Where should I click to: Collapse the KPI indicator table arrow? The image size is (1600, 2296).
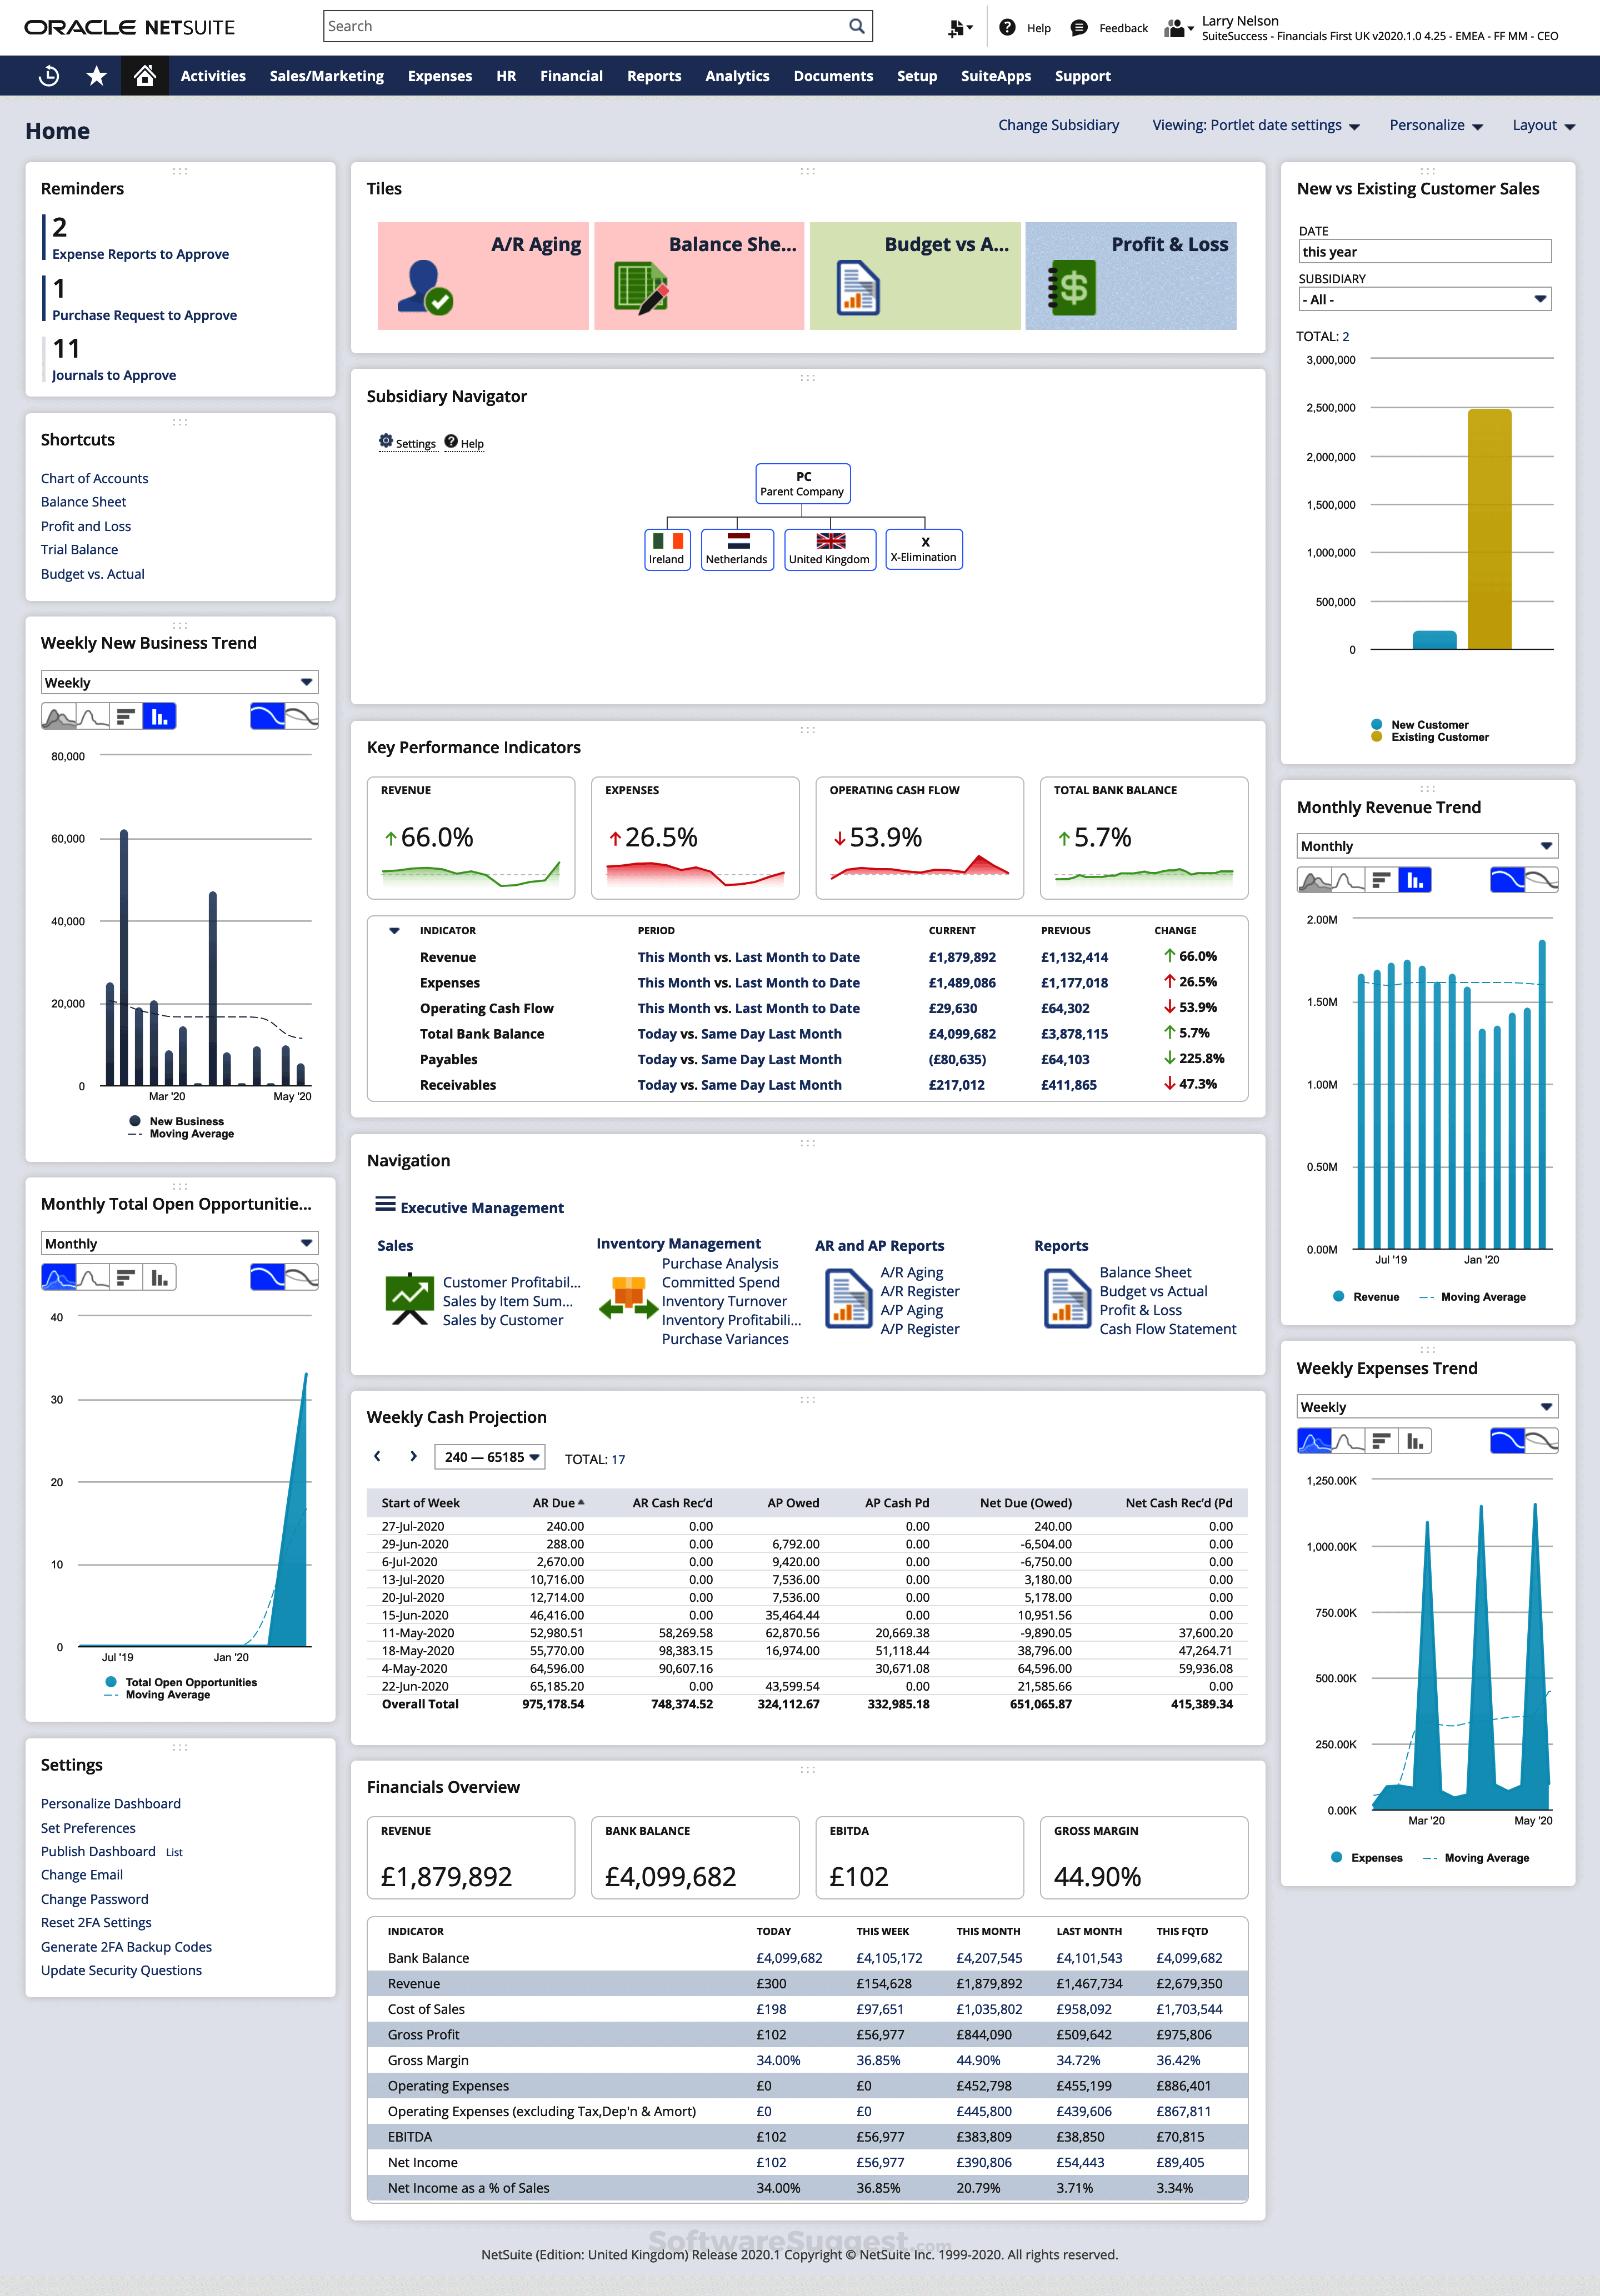pyautogui.click(x=394, y=930)
